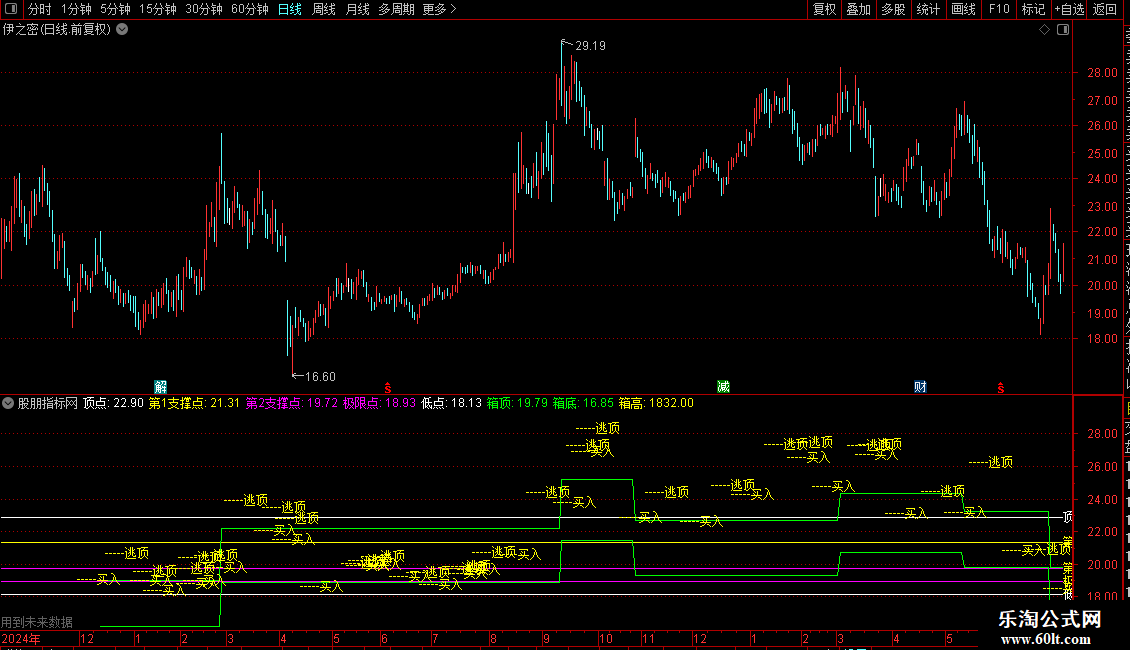Viewport: 1130px width, 650px height.
Task: Click the 箱顶: 19.79 value
Action: [517, 403]
